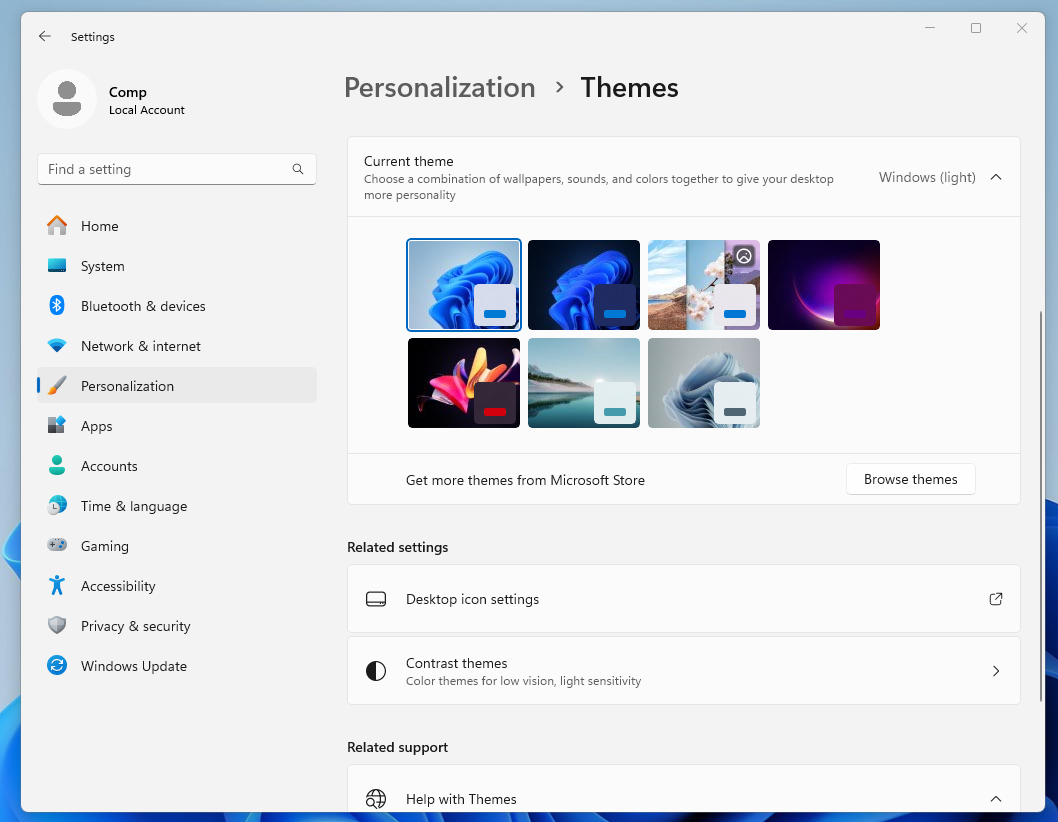Click the Themes page title
The image size is (1058, 822).
(x=629, y=88)
